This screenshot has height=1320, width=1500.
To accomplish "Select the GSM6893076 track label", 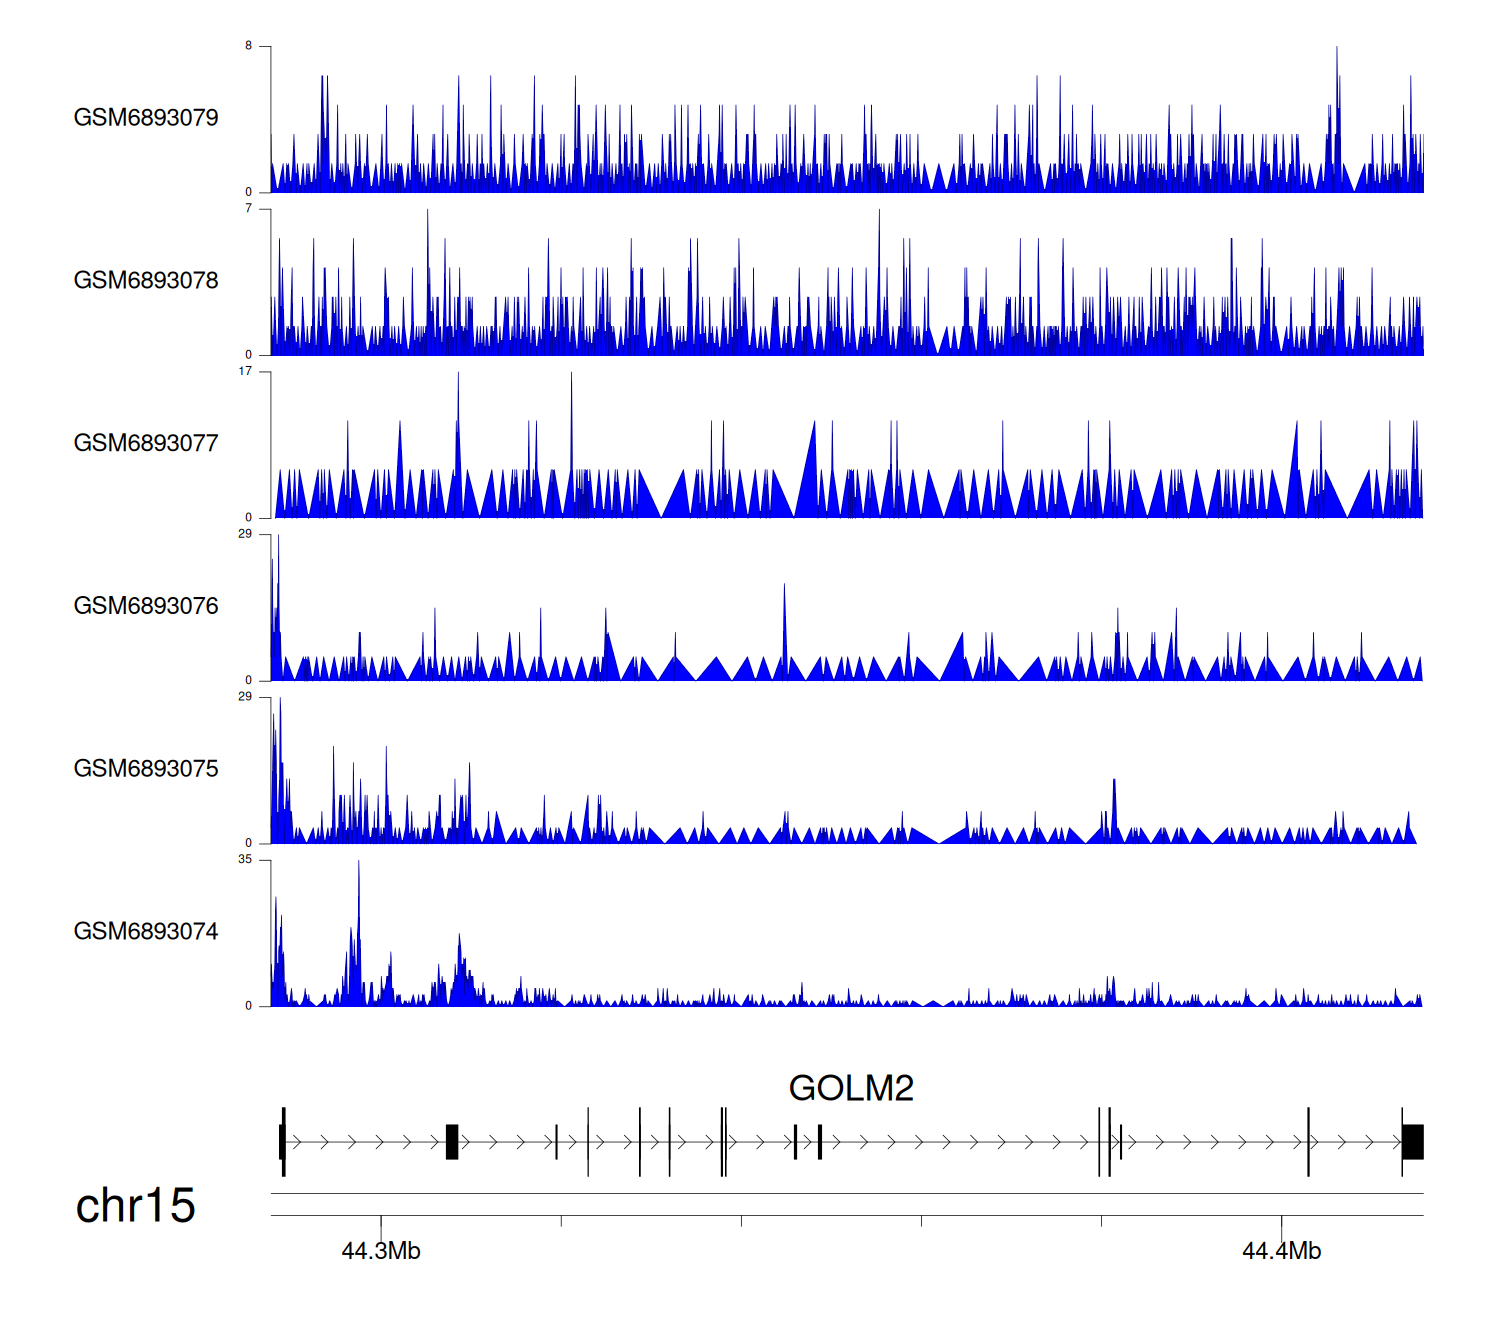I will 146,606.
